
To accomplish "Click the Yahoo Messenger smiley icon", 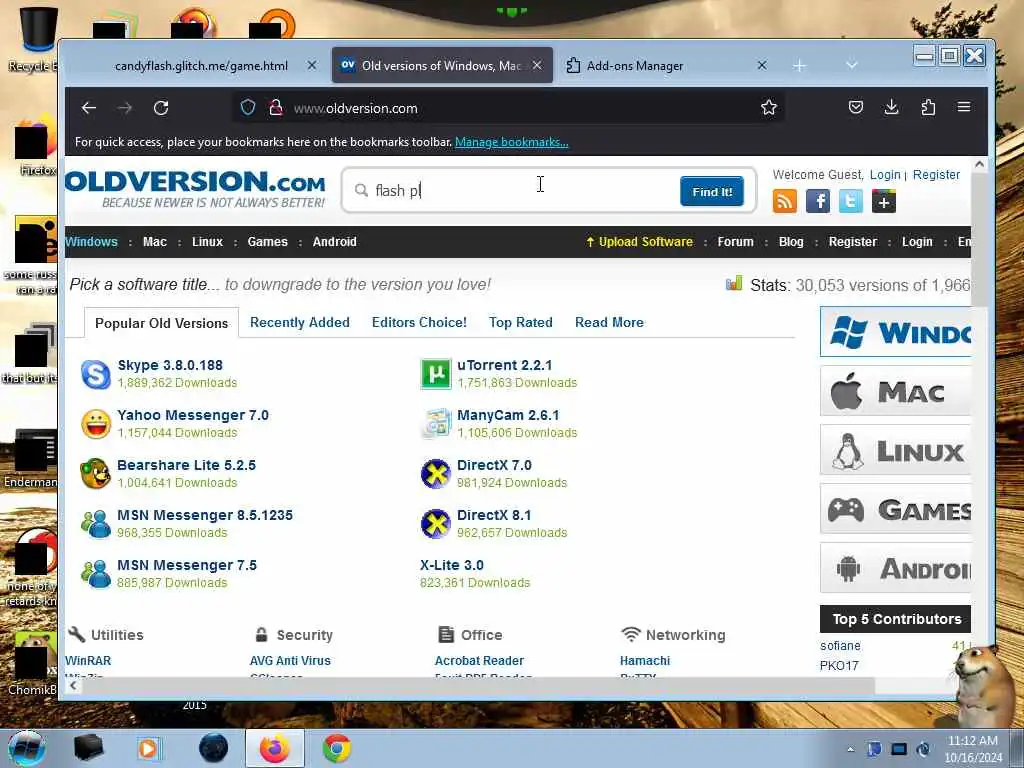I will click(95, 424).
